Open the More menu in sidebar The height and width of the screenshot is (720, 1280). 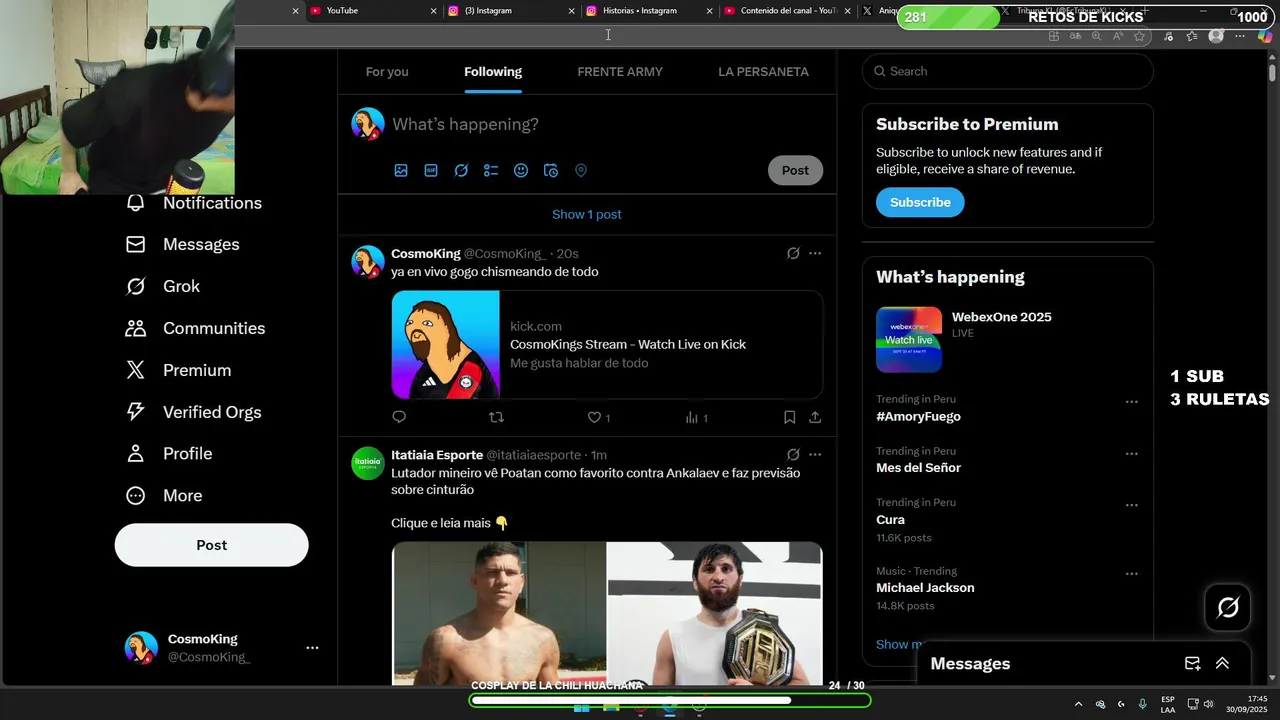164,496
